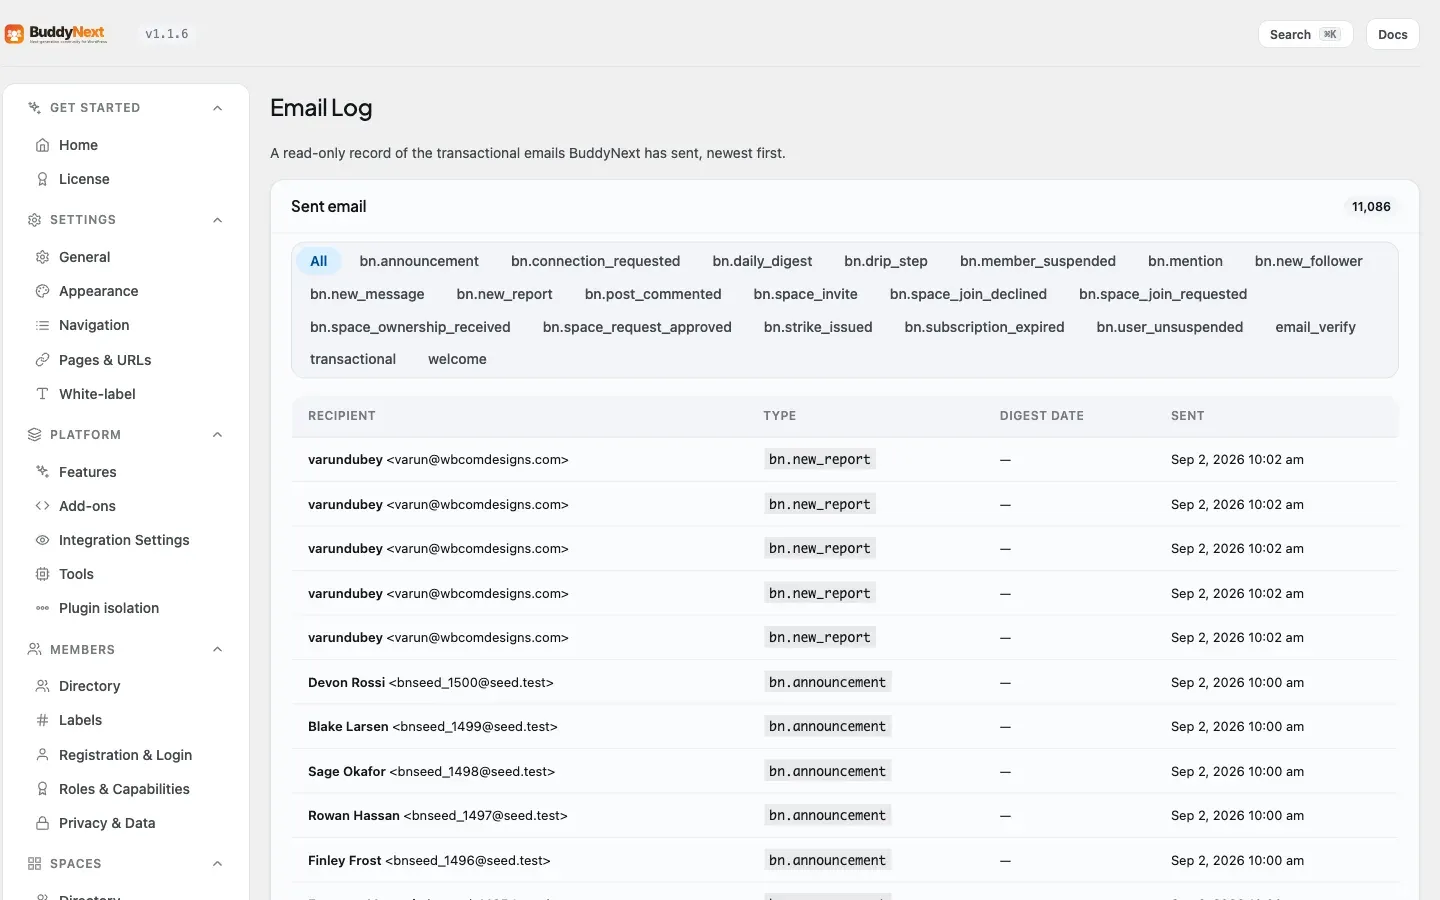Collapse the Settings section chevron
1440x900 pixels.
[x=218, y=220]
